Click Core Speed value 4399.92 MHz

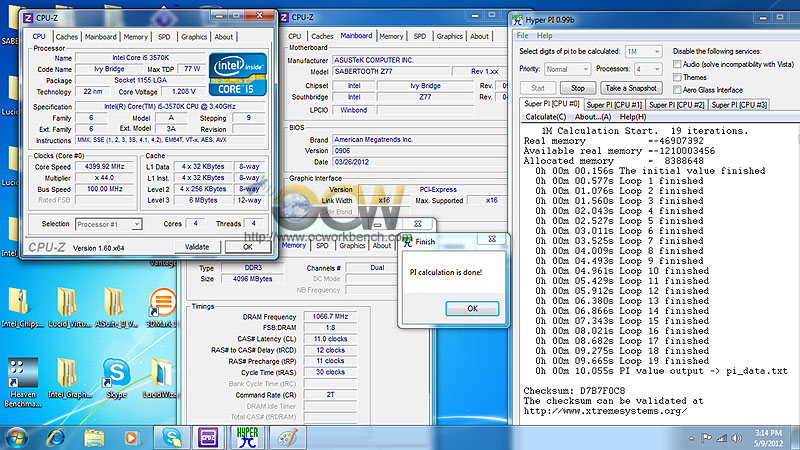(x=105, y=166)
